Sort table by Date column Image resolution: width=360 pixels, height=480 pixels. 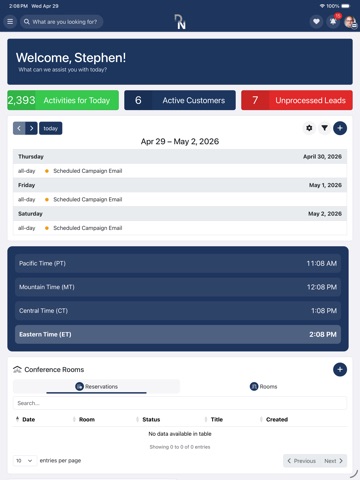[x=28, y=420]
